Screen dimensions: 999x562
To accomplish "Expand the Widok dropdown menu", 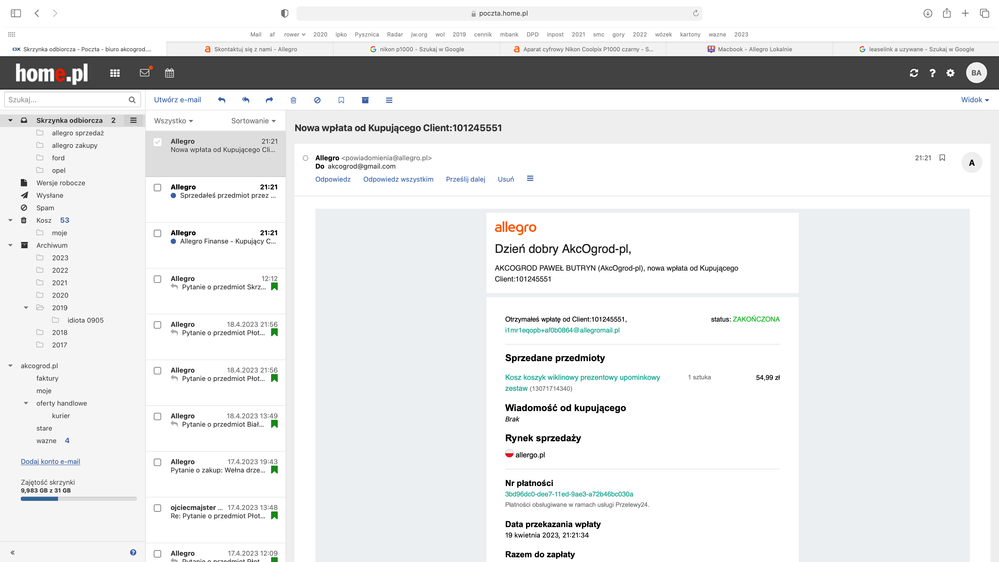I will pos(974,100).
